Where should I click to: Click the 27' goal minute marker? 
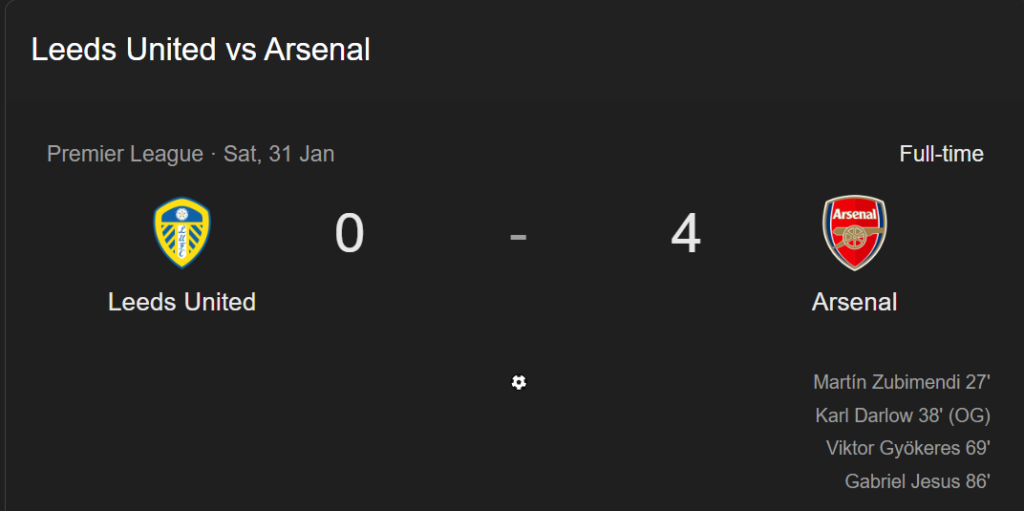977,382
